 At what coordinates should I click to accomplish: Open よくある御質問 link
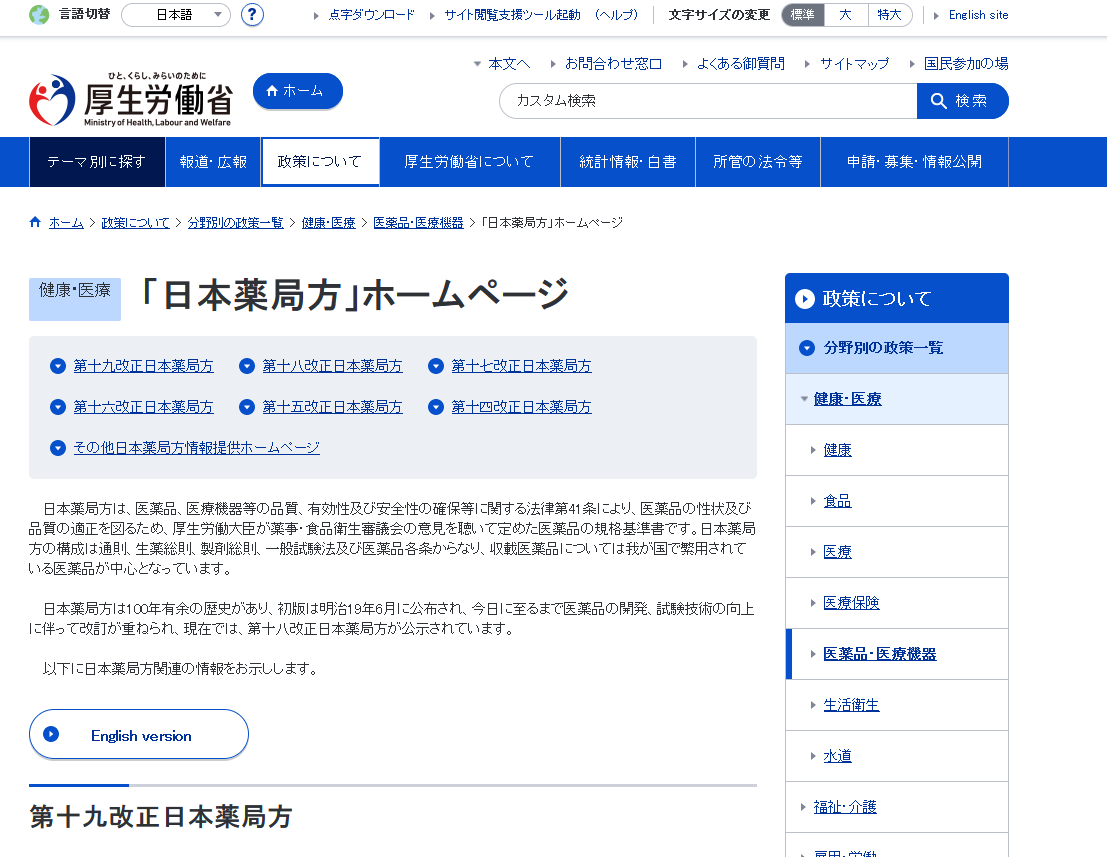(741, 64)
